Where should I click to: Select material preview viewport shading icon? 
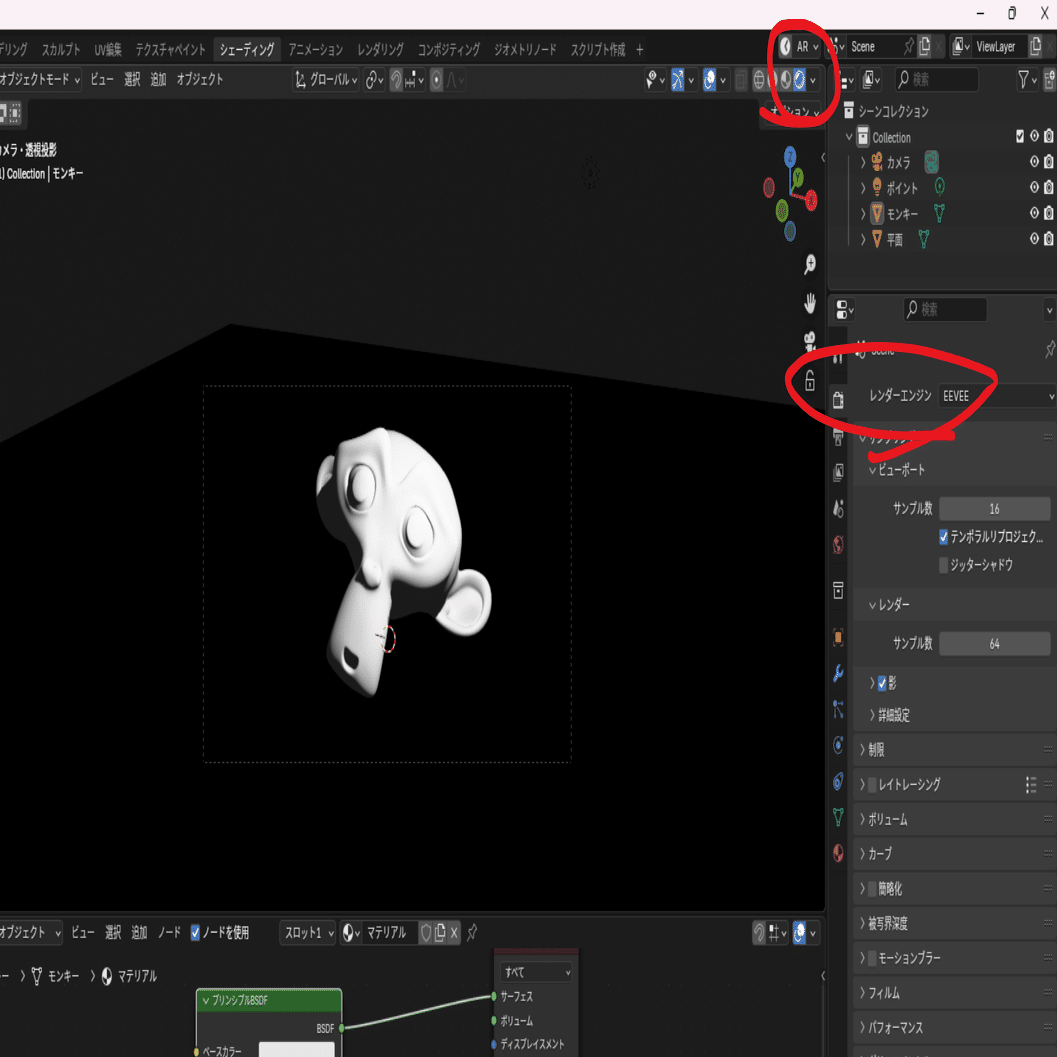point(786,80)
